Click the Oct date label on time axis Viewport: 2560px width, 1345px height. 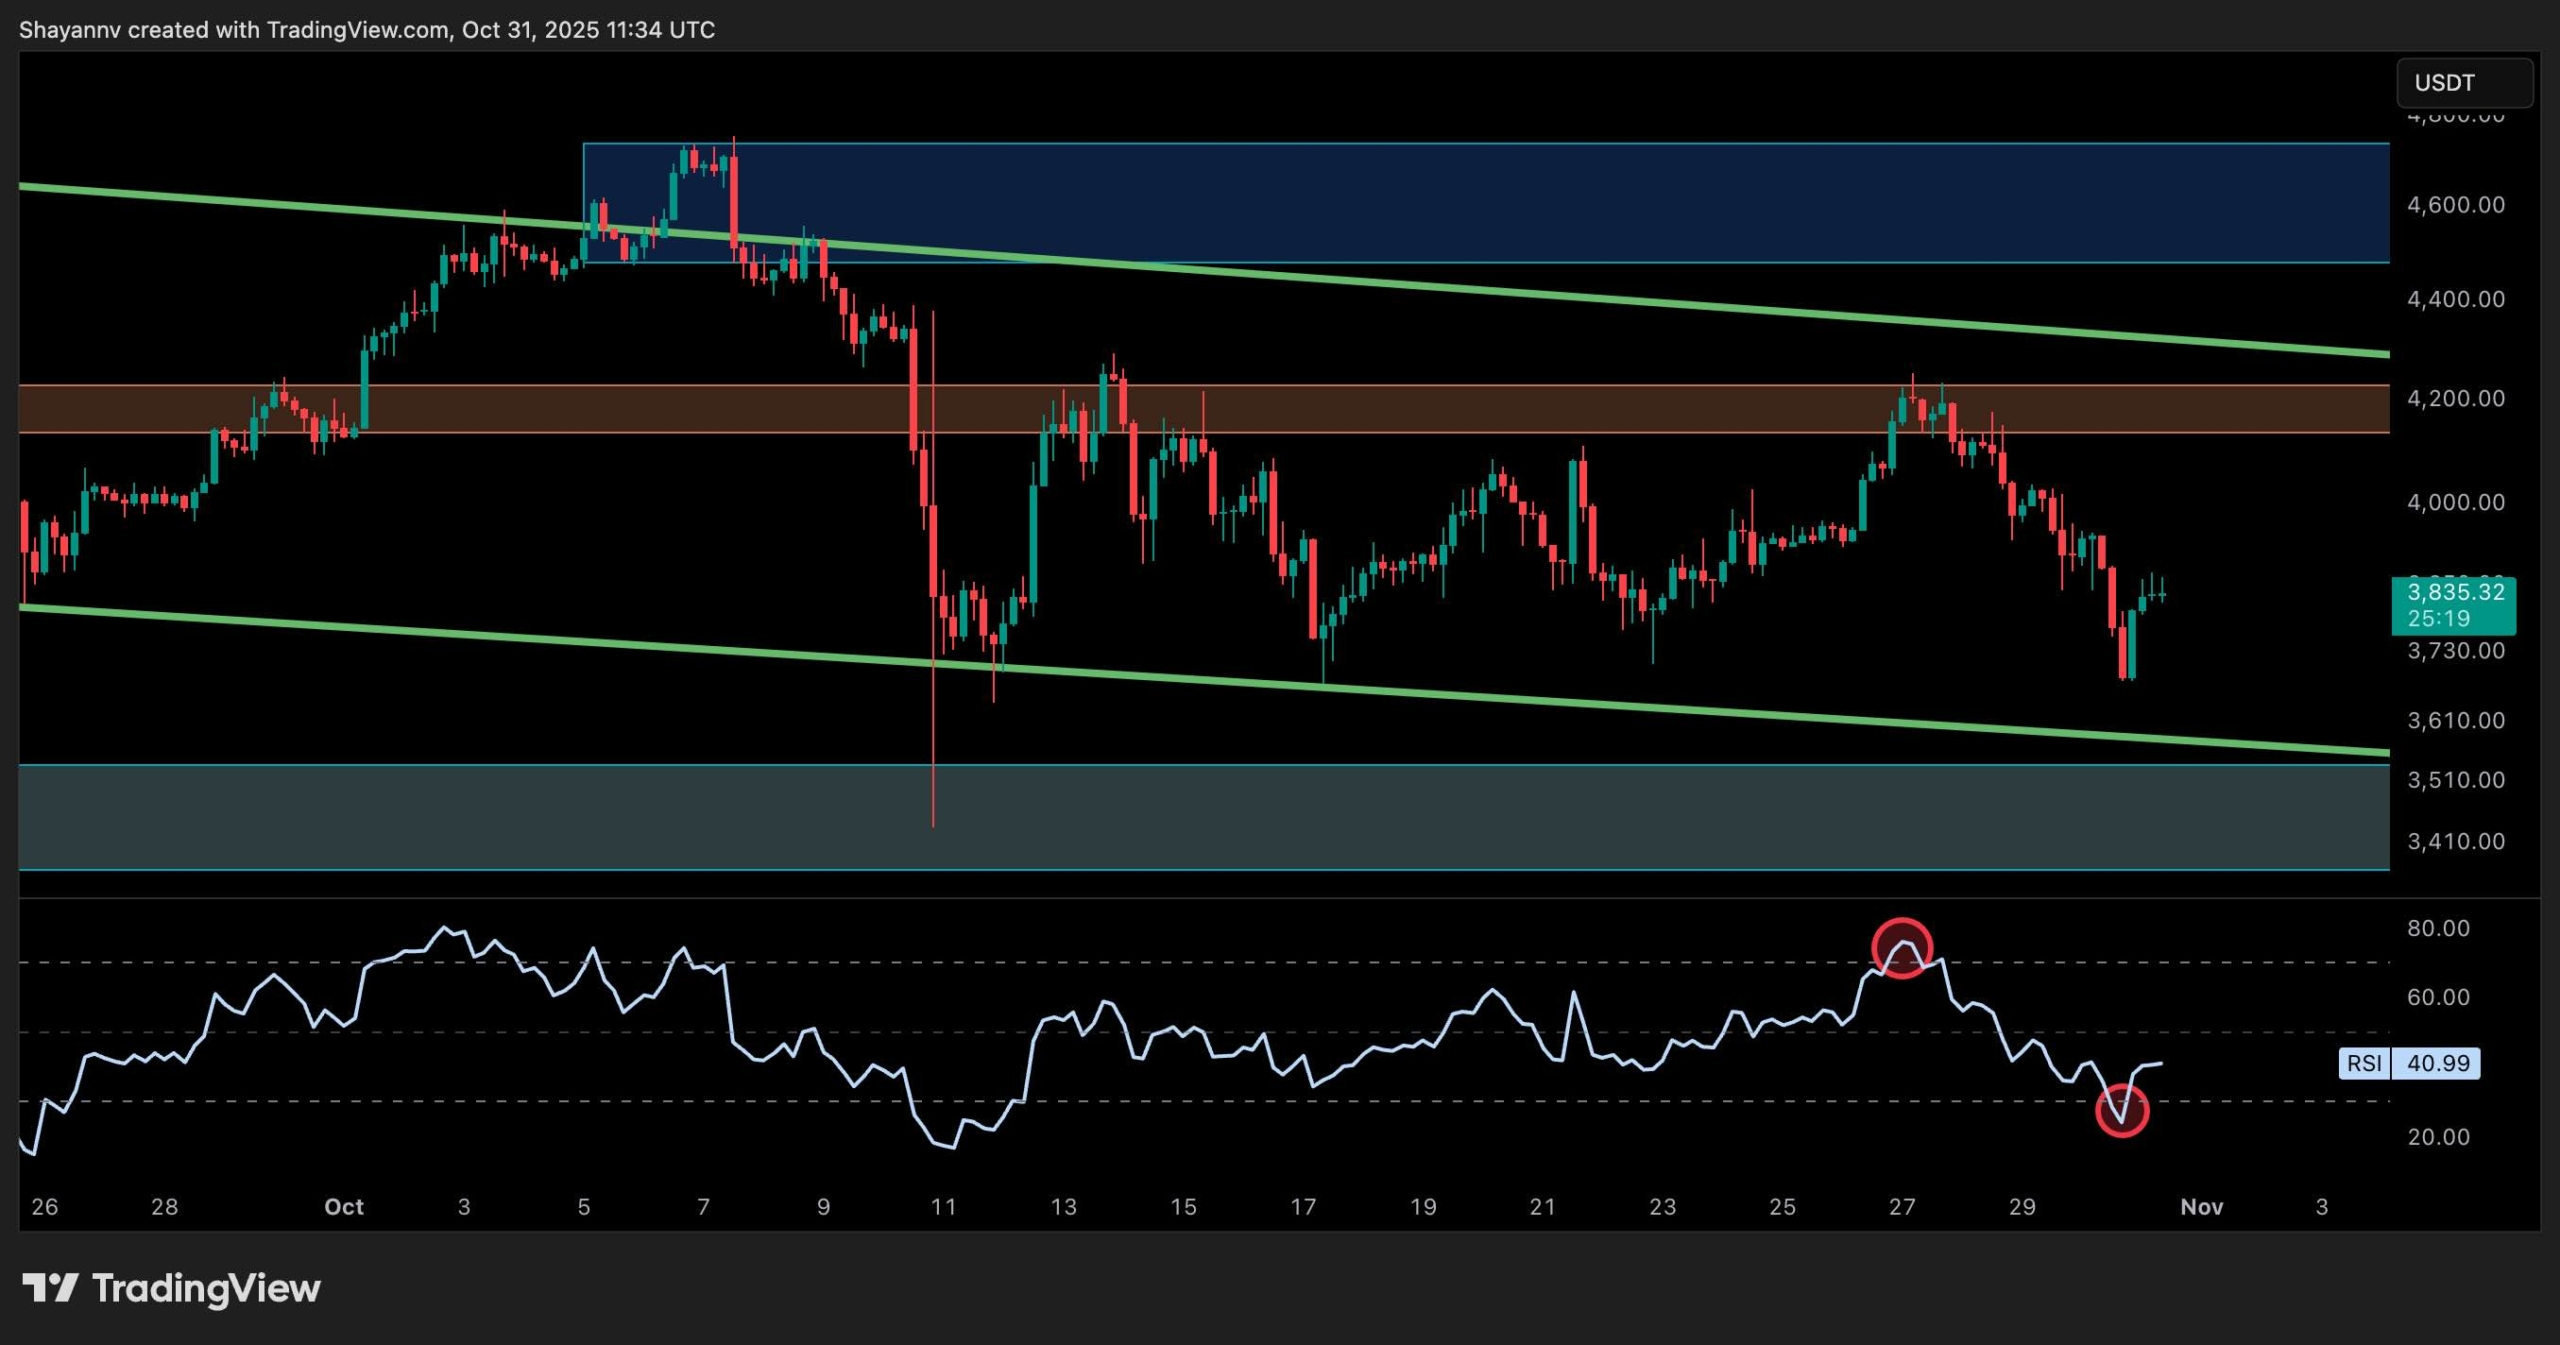tap(344, 1207)
